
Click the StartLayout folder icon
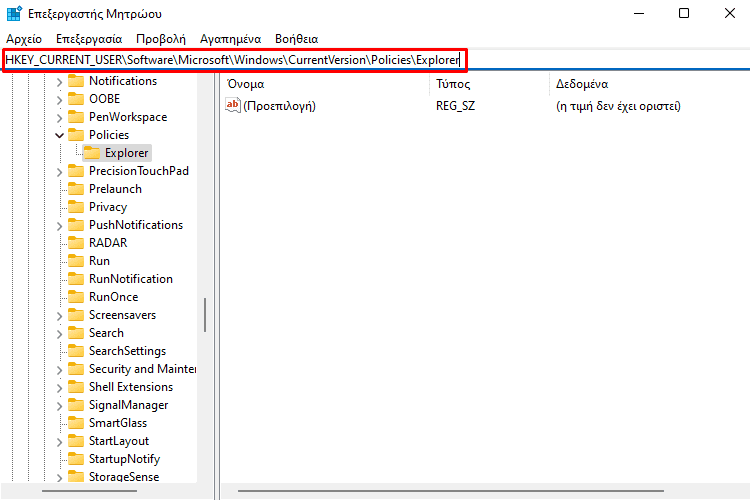76,441
